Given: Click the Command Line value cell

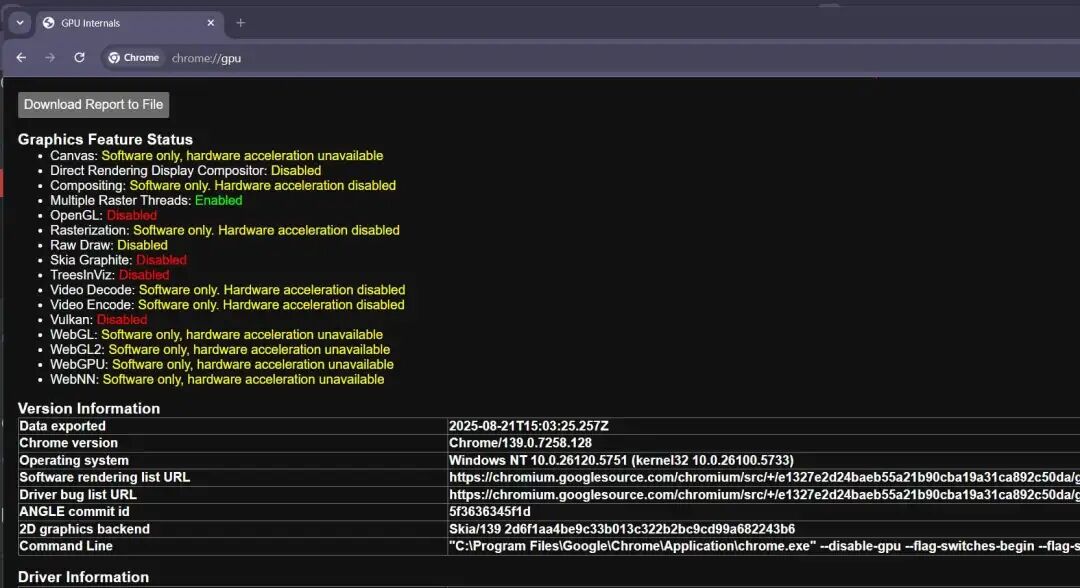Looking at the screenshot, I should point(765,546).
